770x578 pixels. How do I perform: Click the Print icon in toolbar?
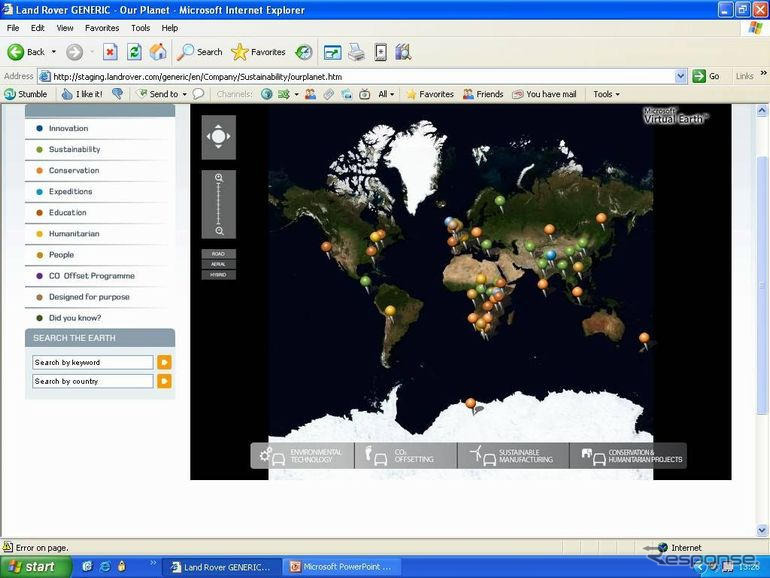[x=356, y=52]
